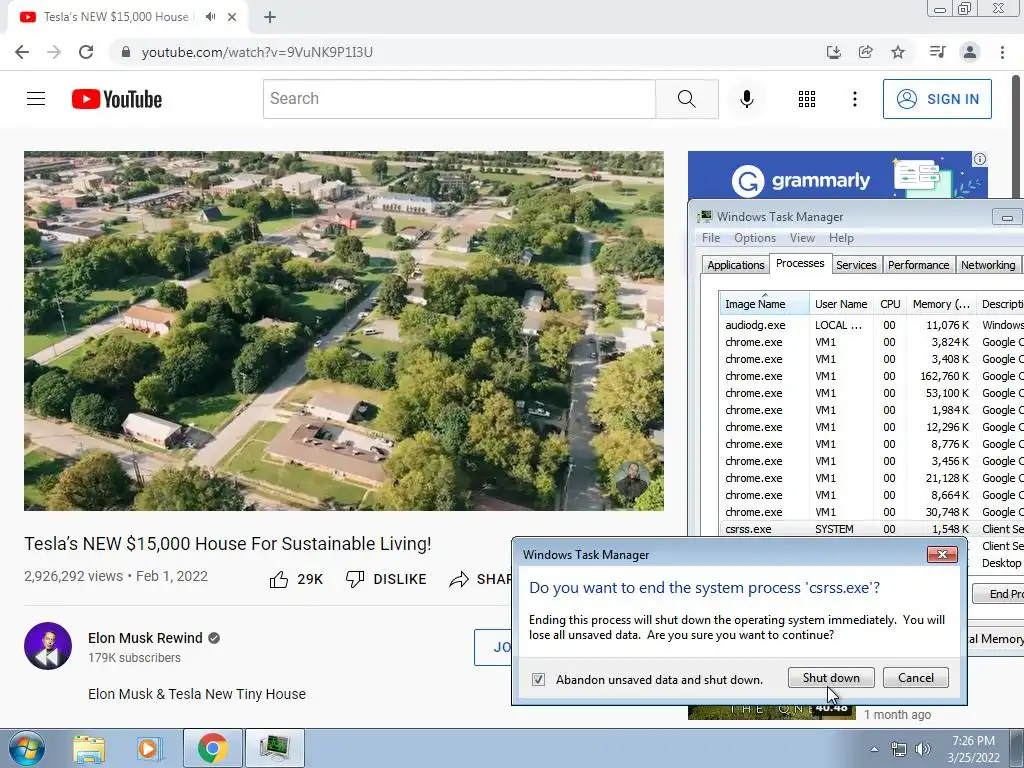Image resolution: width=1024 pixels, height=768 pixels.
Task: Click the YouTube search field
Action: coord(459,99)
